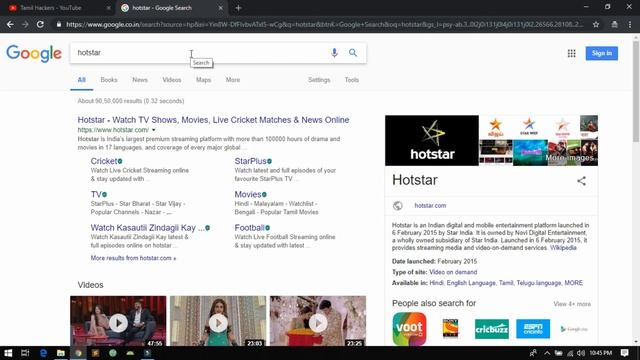640x360 pixels.
Task: Open the Windows Start menu
Action: (8, 353)
